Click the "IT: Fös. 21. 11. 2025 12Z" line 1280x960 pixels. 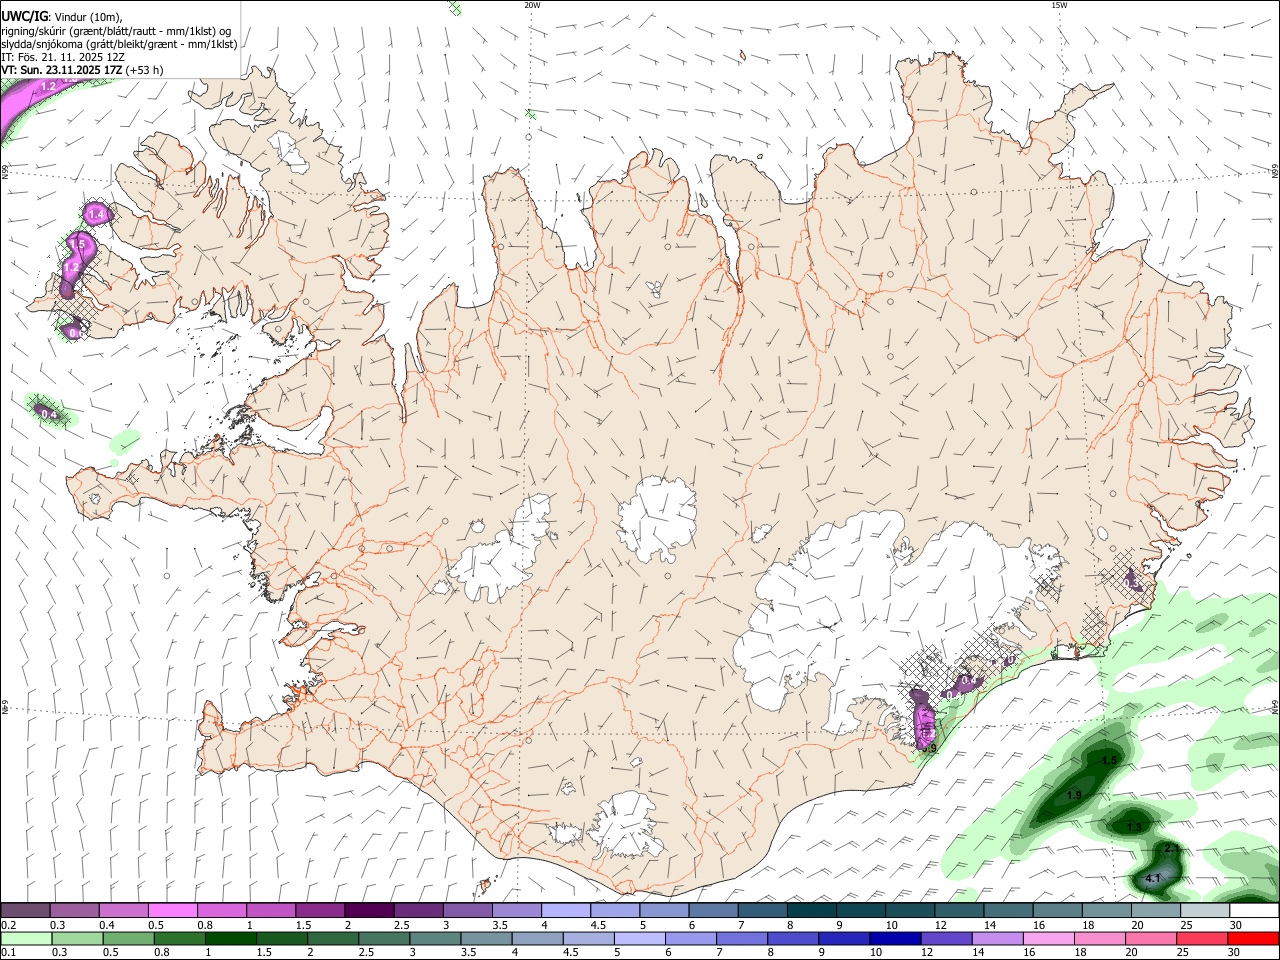click(63, 57)
